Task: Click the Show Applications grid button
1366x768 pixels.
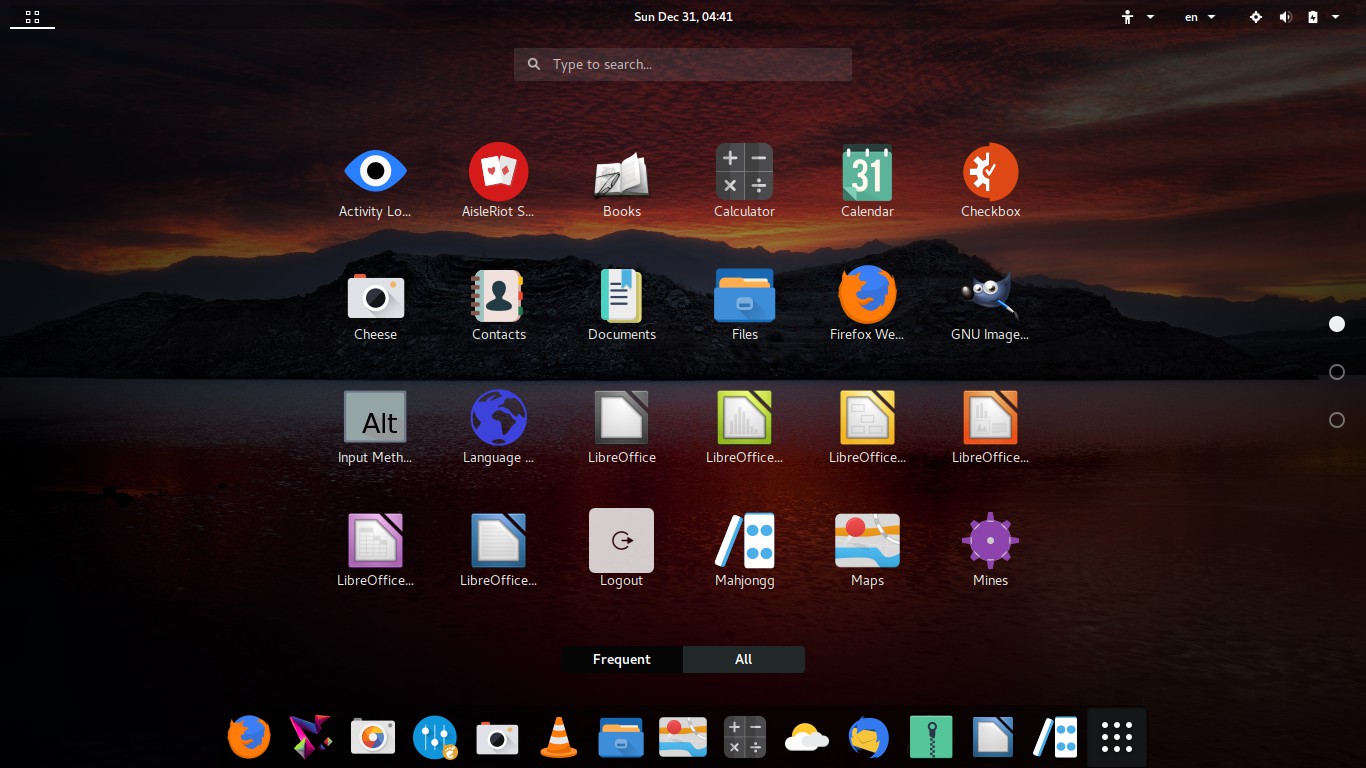Action: click(x=1116, y=738)
